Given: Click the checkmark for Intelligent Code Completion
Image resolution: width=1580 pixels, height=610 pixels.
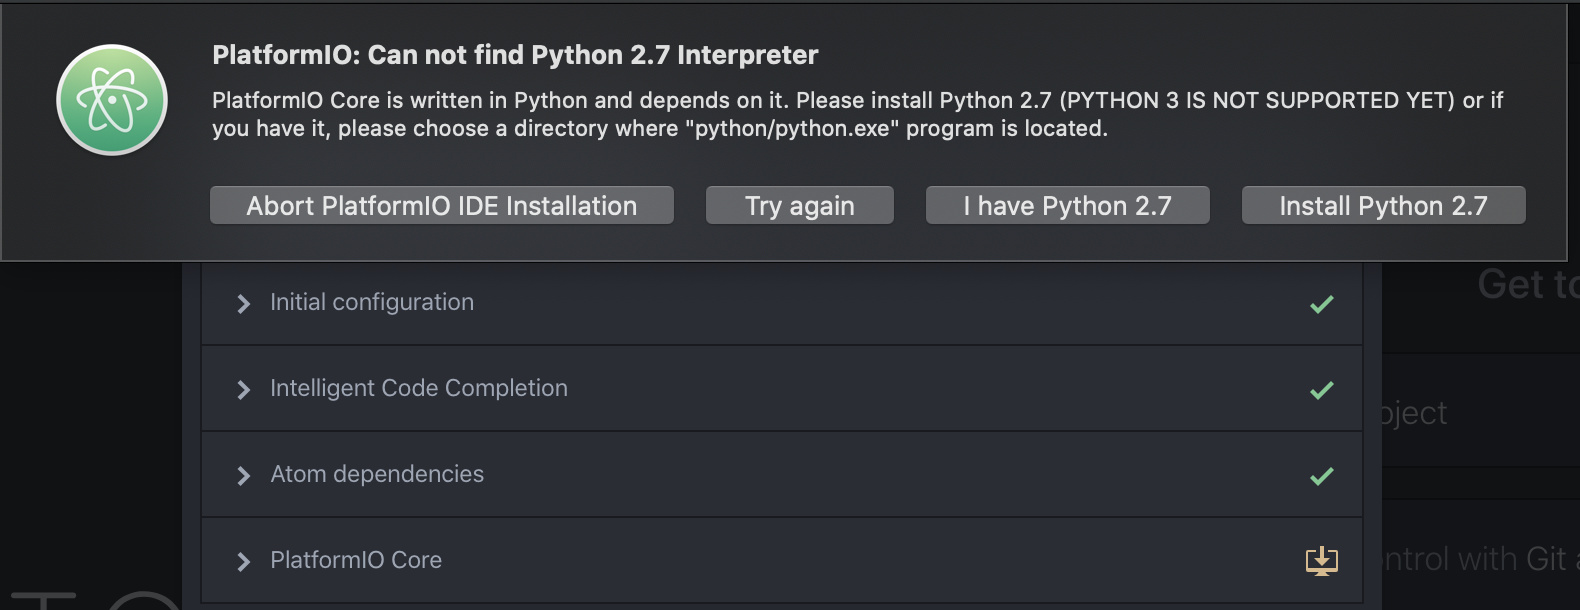Looking at the screenshot, I should (1321, 390).
